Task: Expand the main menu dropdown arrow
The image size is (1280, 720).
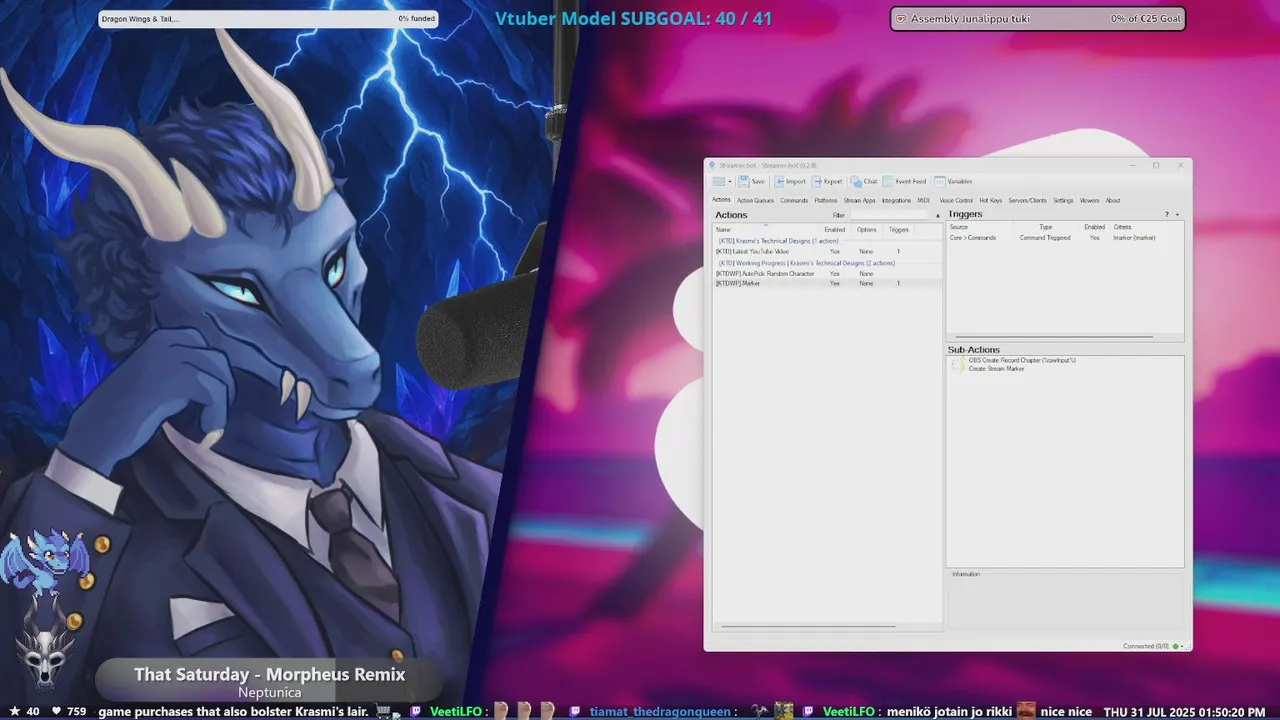Action: click(x=730, y=182)
